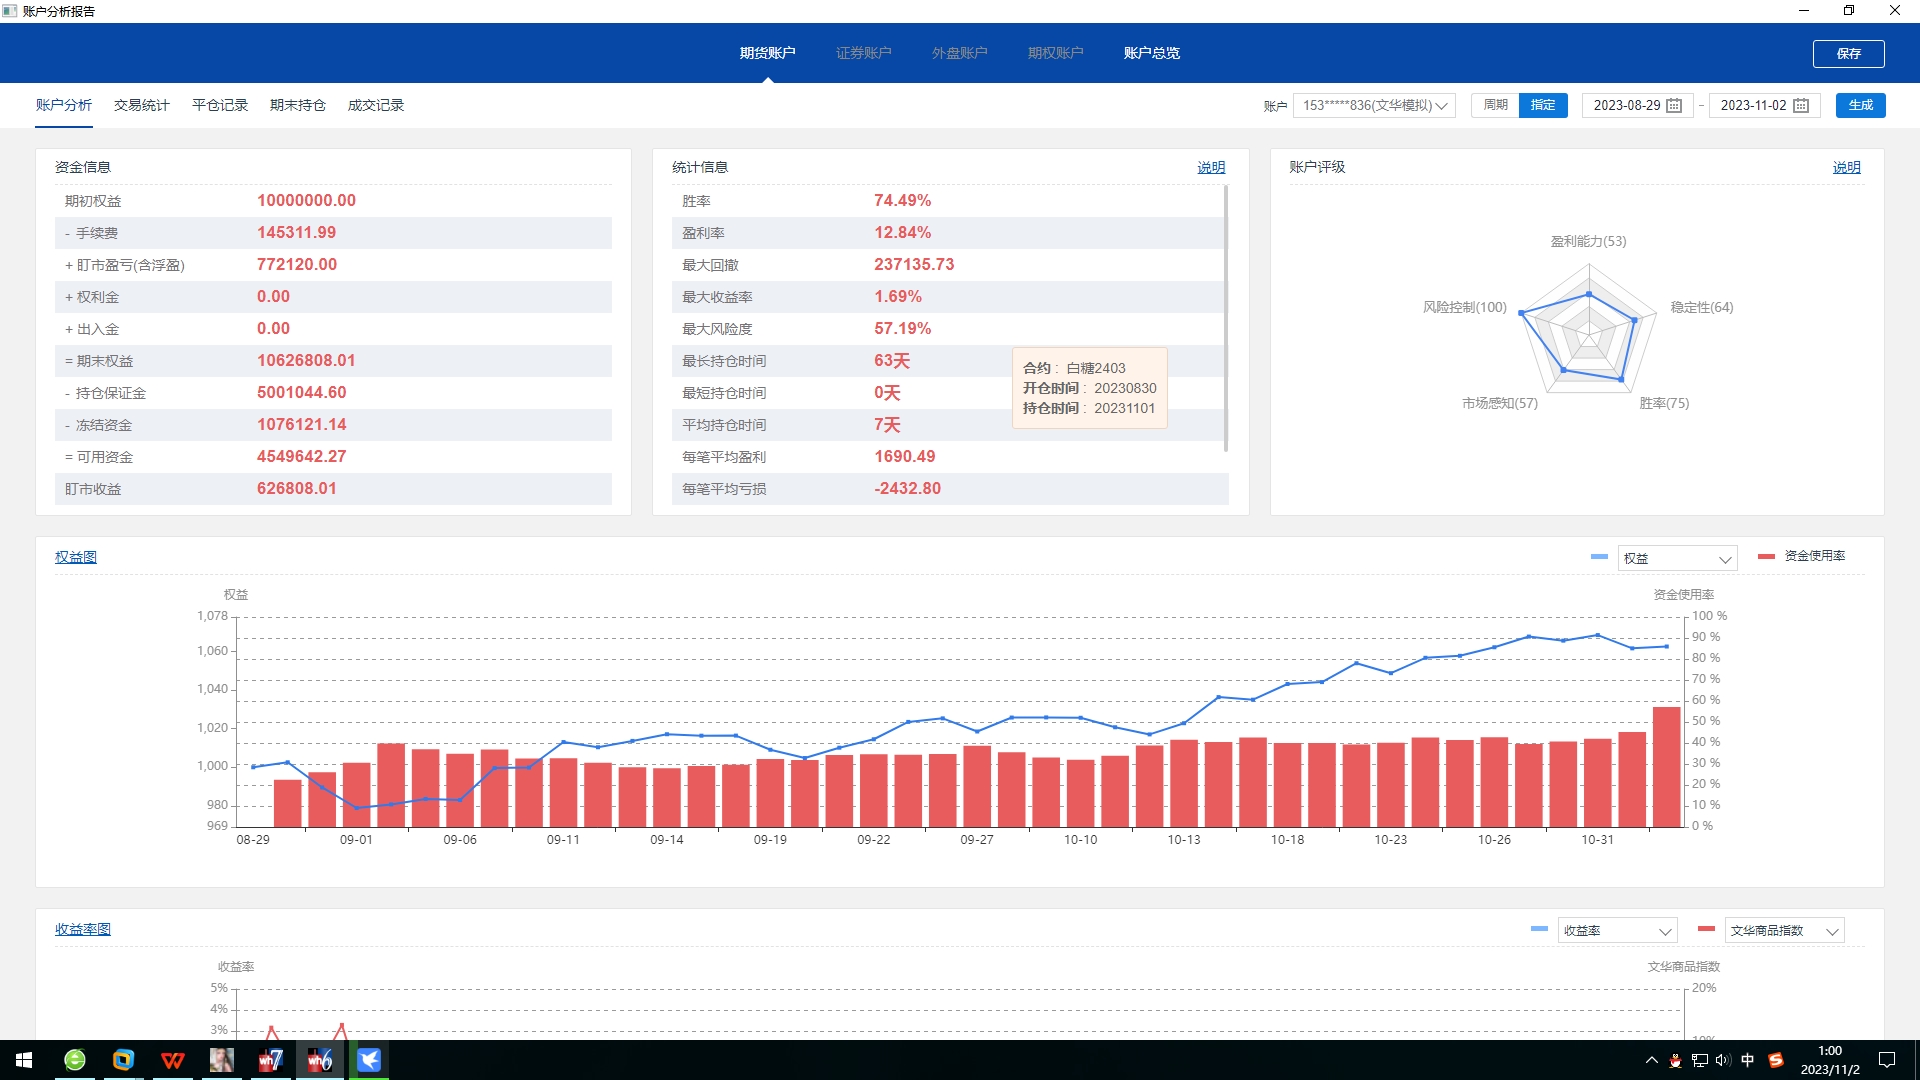Open the 文华商品指数 comparison dropdown

[x=1784, y=930]
